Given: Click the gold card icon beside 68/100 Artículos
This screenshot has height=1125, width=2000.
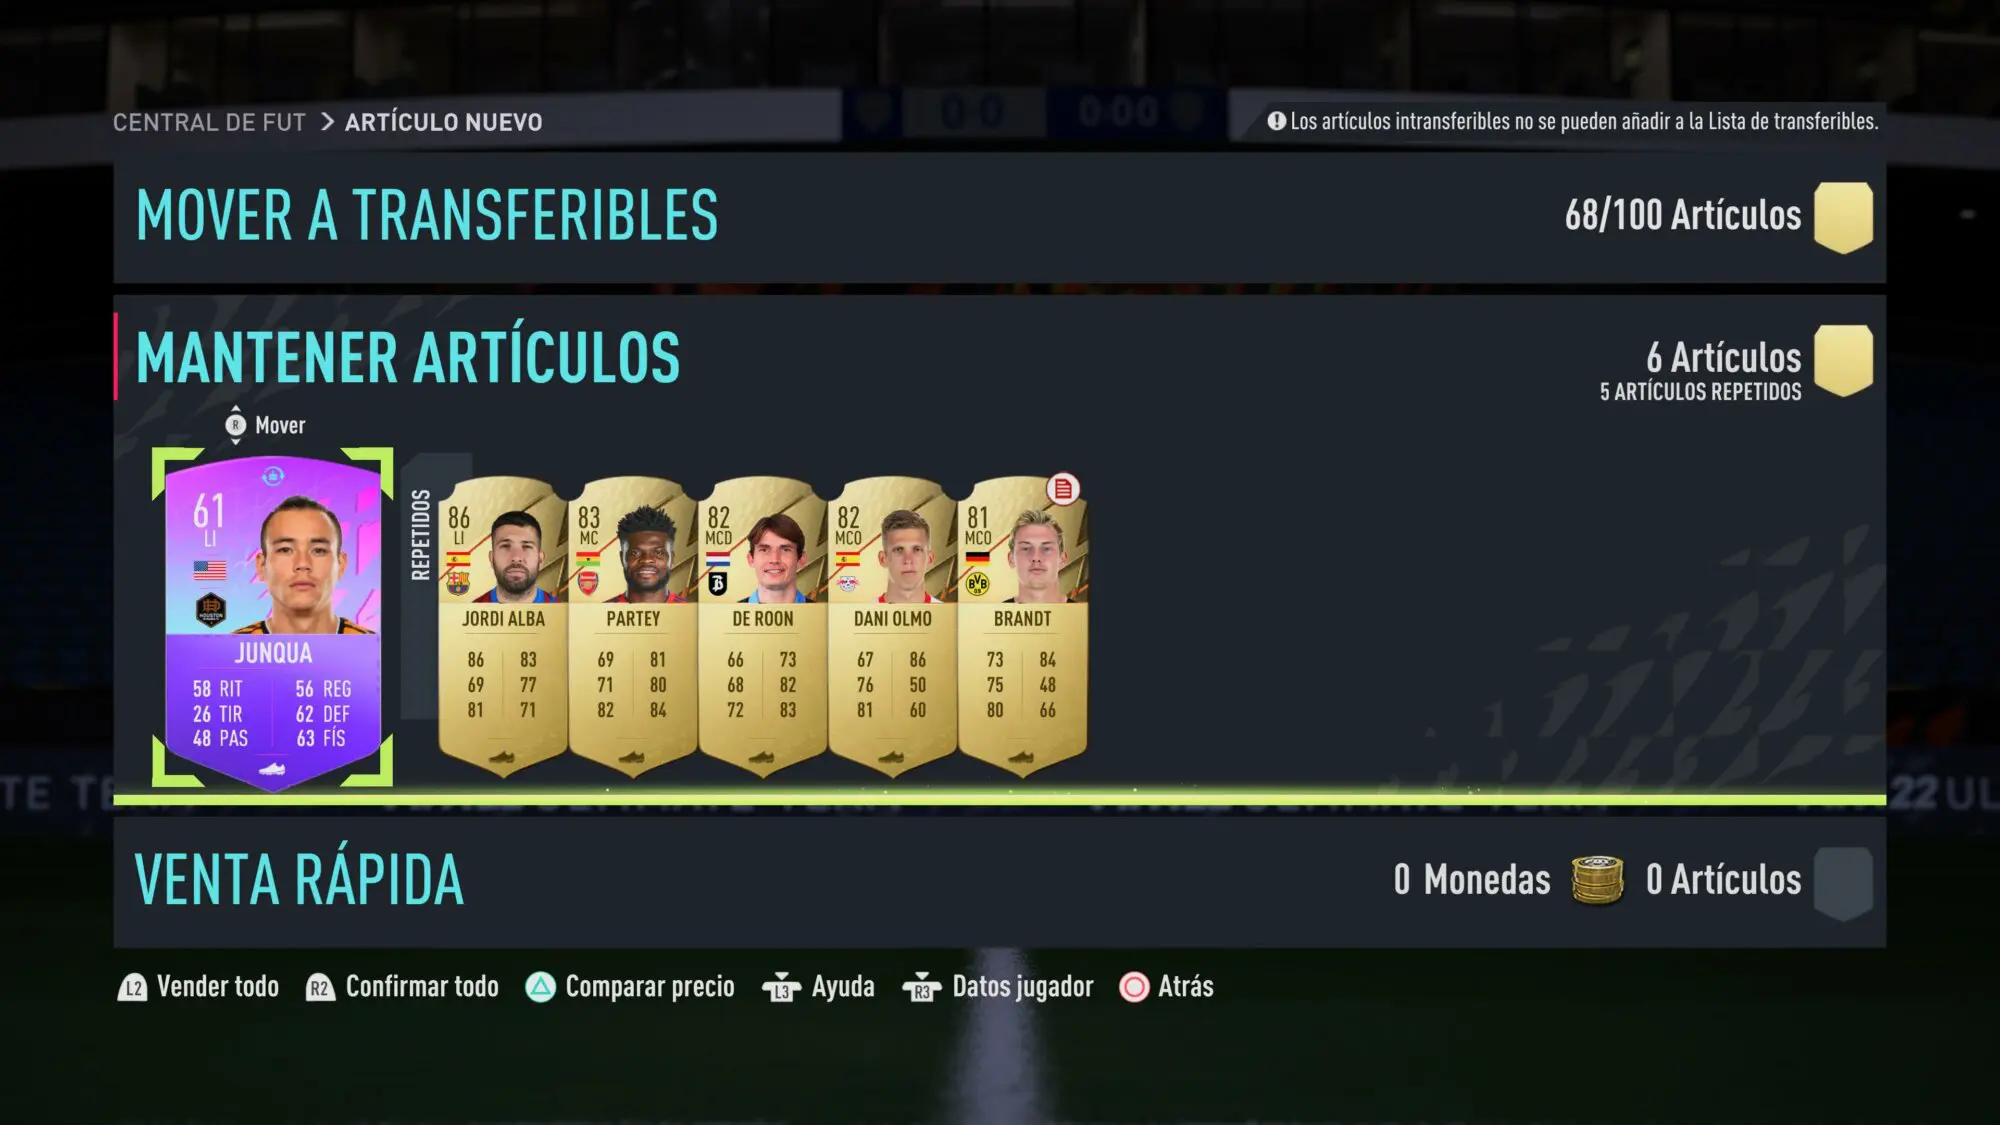Looking at the screenshot, I should coord(1843,217).
